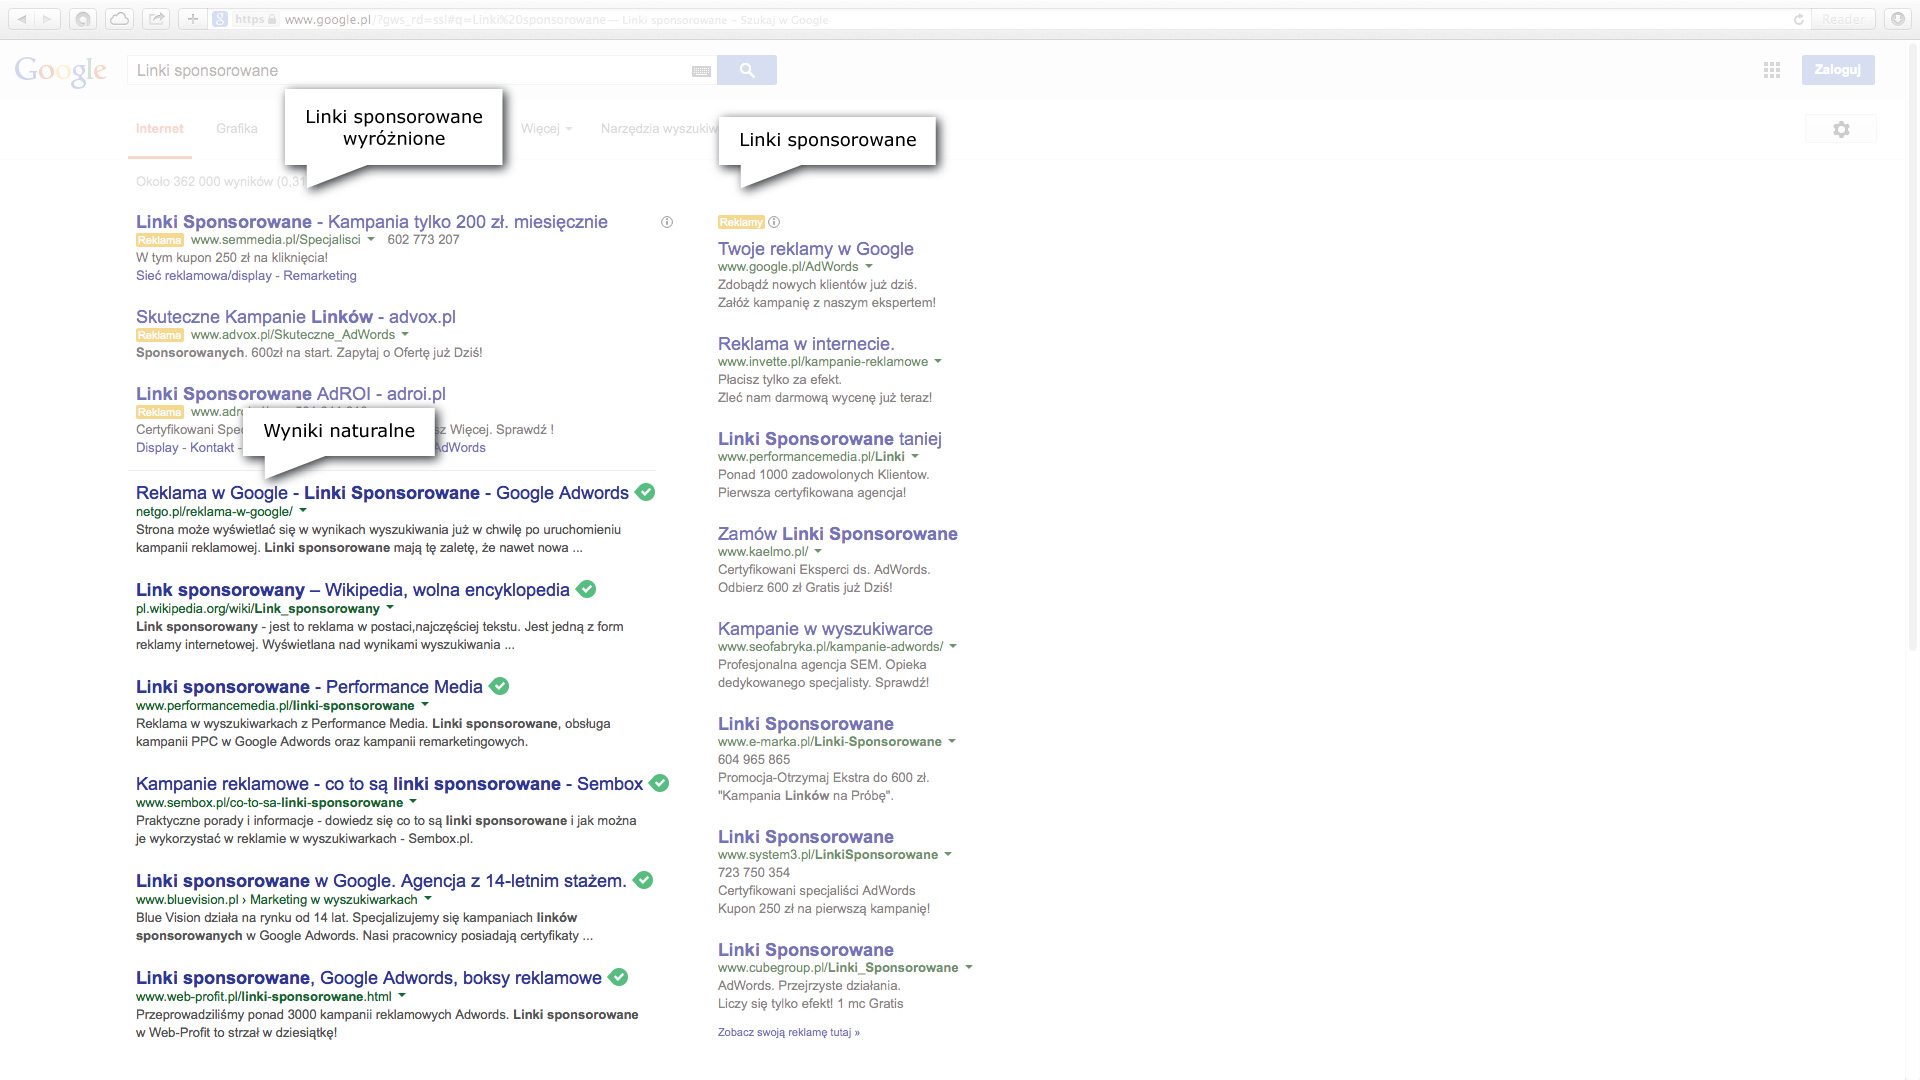This screenshot has width=1920, height=1080.
Task: Open Narzędzia wyszukiwania tab
Action: click(659, 129)
